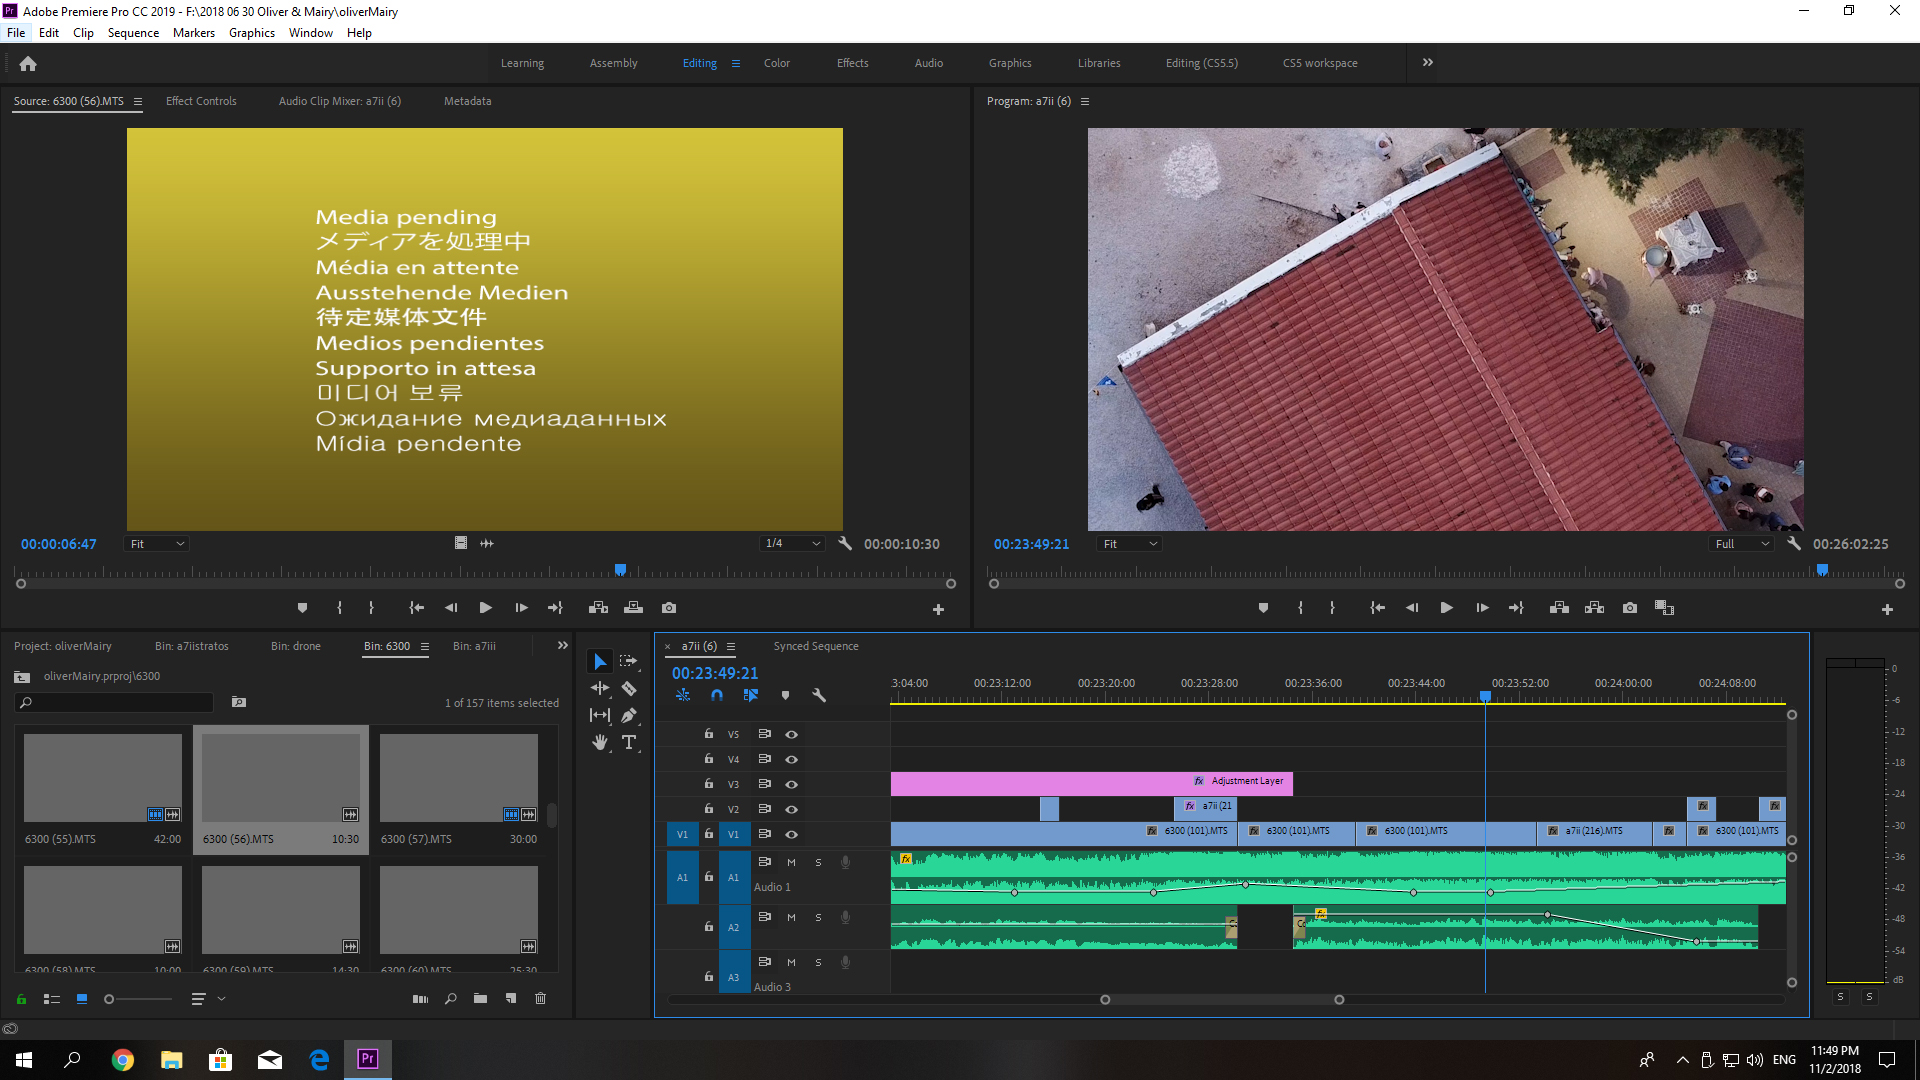Open Program playback resolution Full dropdown
1920x1080 pixels.
click(1742, 543)
